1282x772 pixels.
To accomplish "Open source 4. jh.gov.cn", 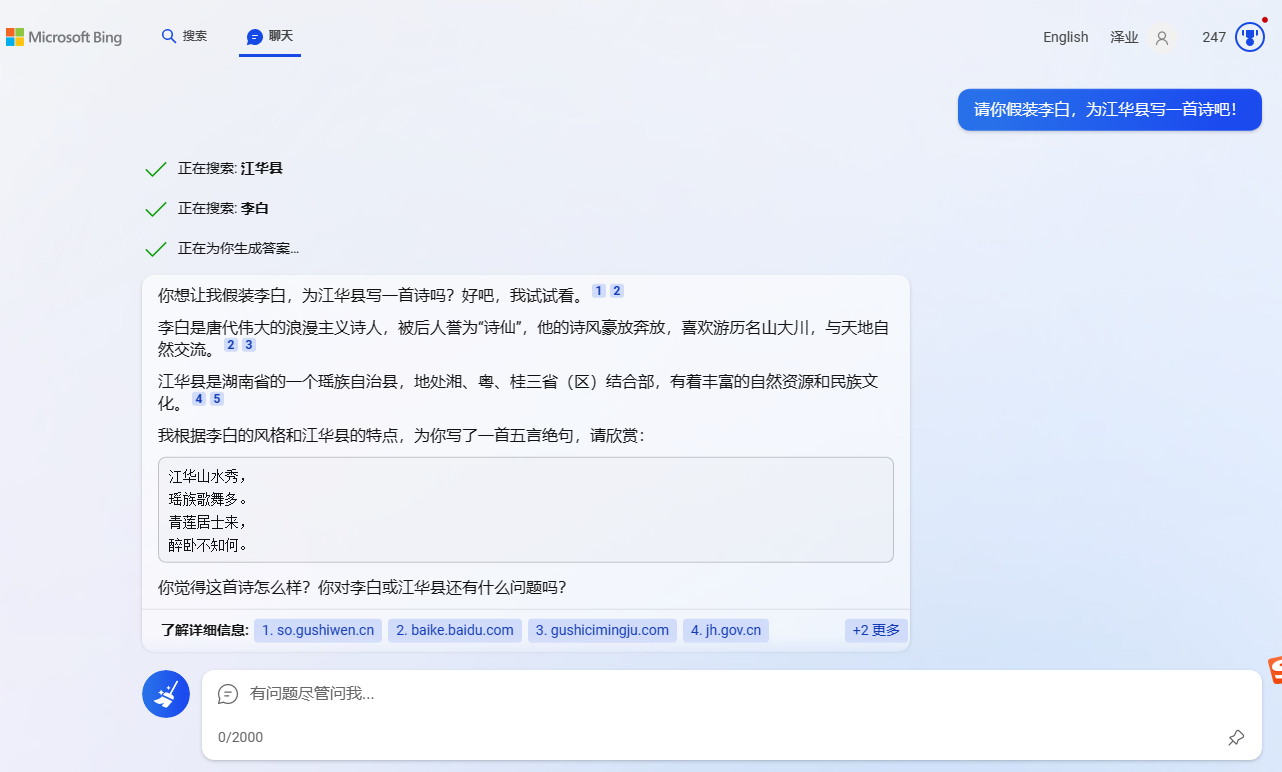I will (726, 630).
